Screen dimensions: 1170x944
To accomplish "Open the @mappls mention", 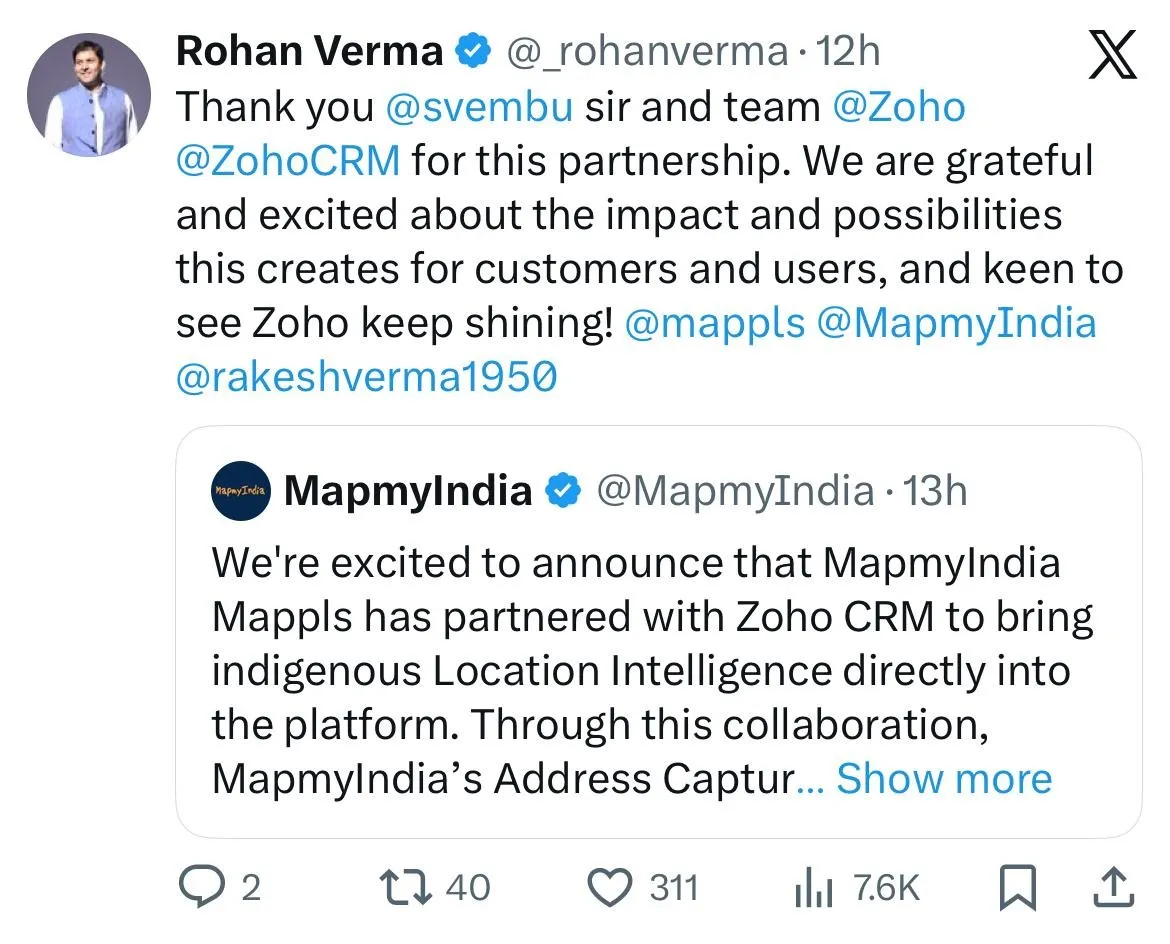I will pos(715,323).
